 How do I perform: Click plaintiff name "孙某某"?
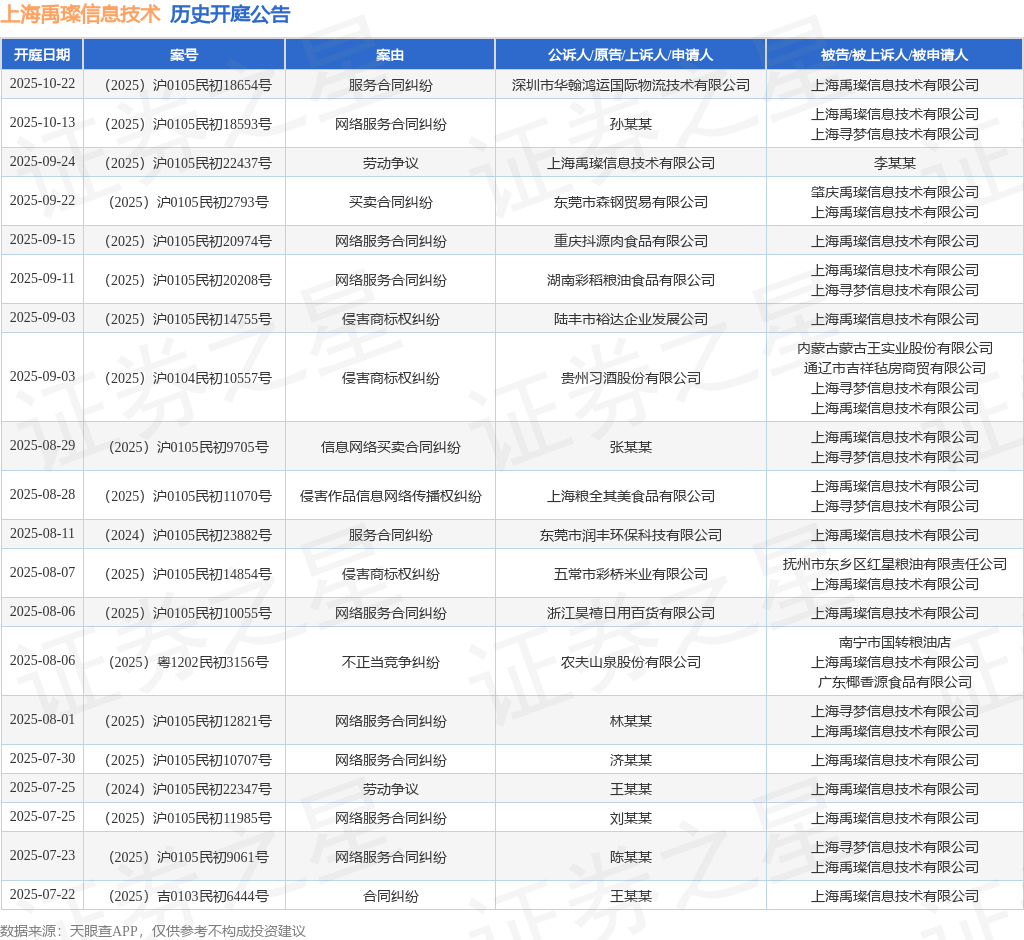(631, 124)
